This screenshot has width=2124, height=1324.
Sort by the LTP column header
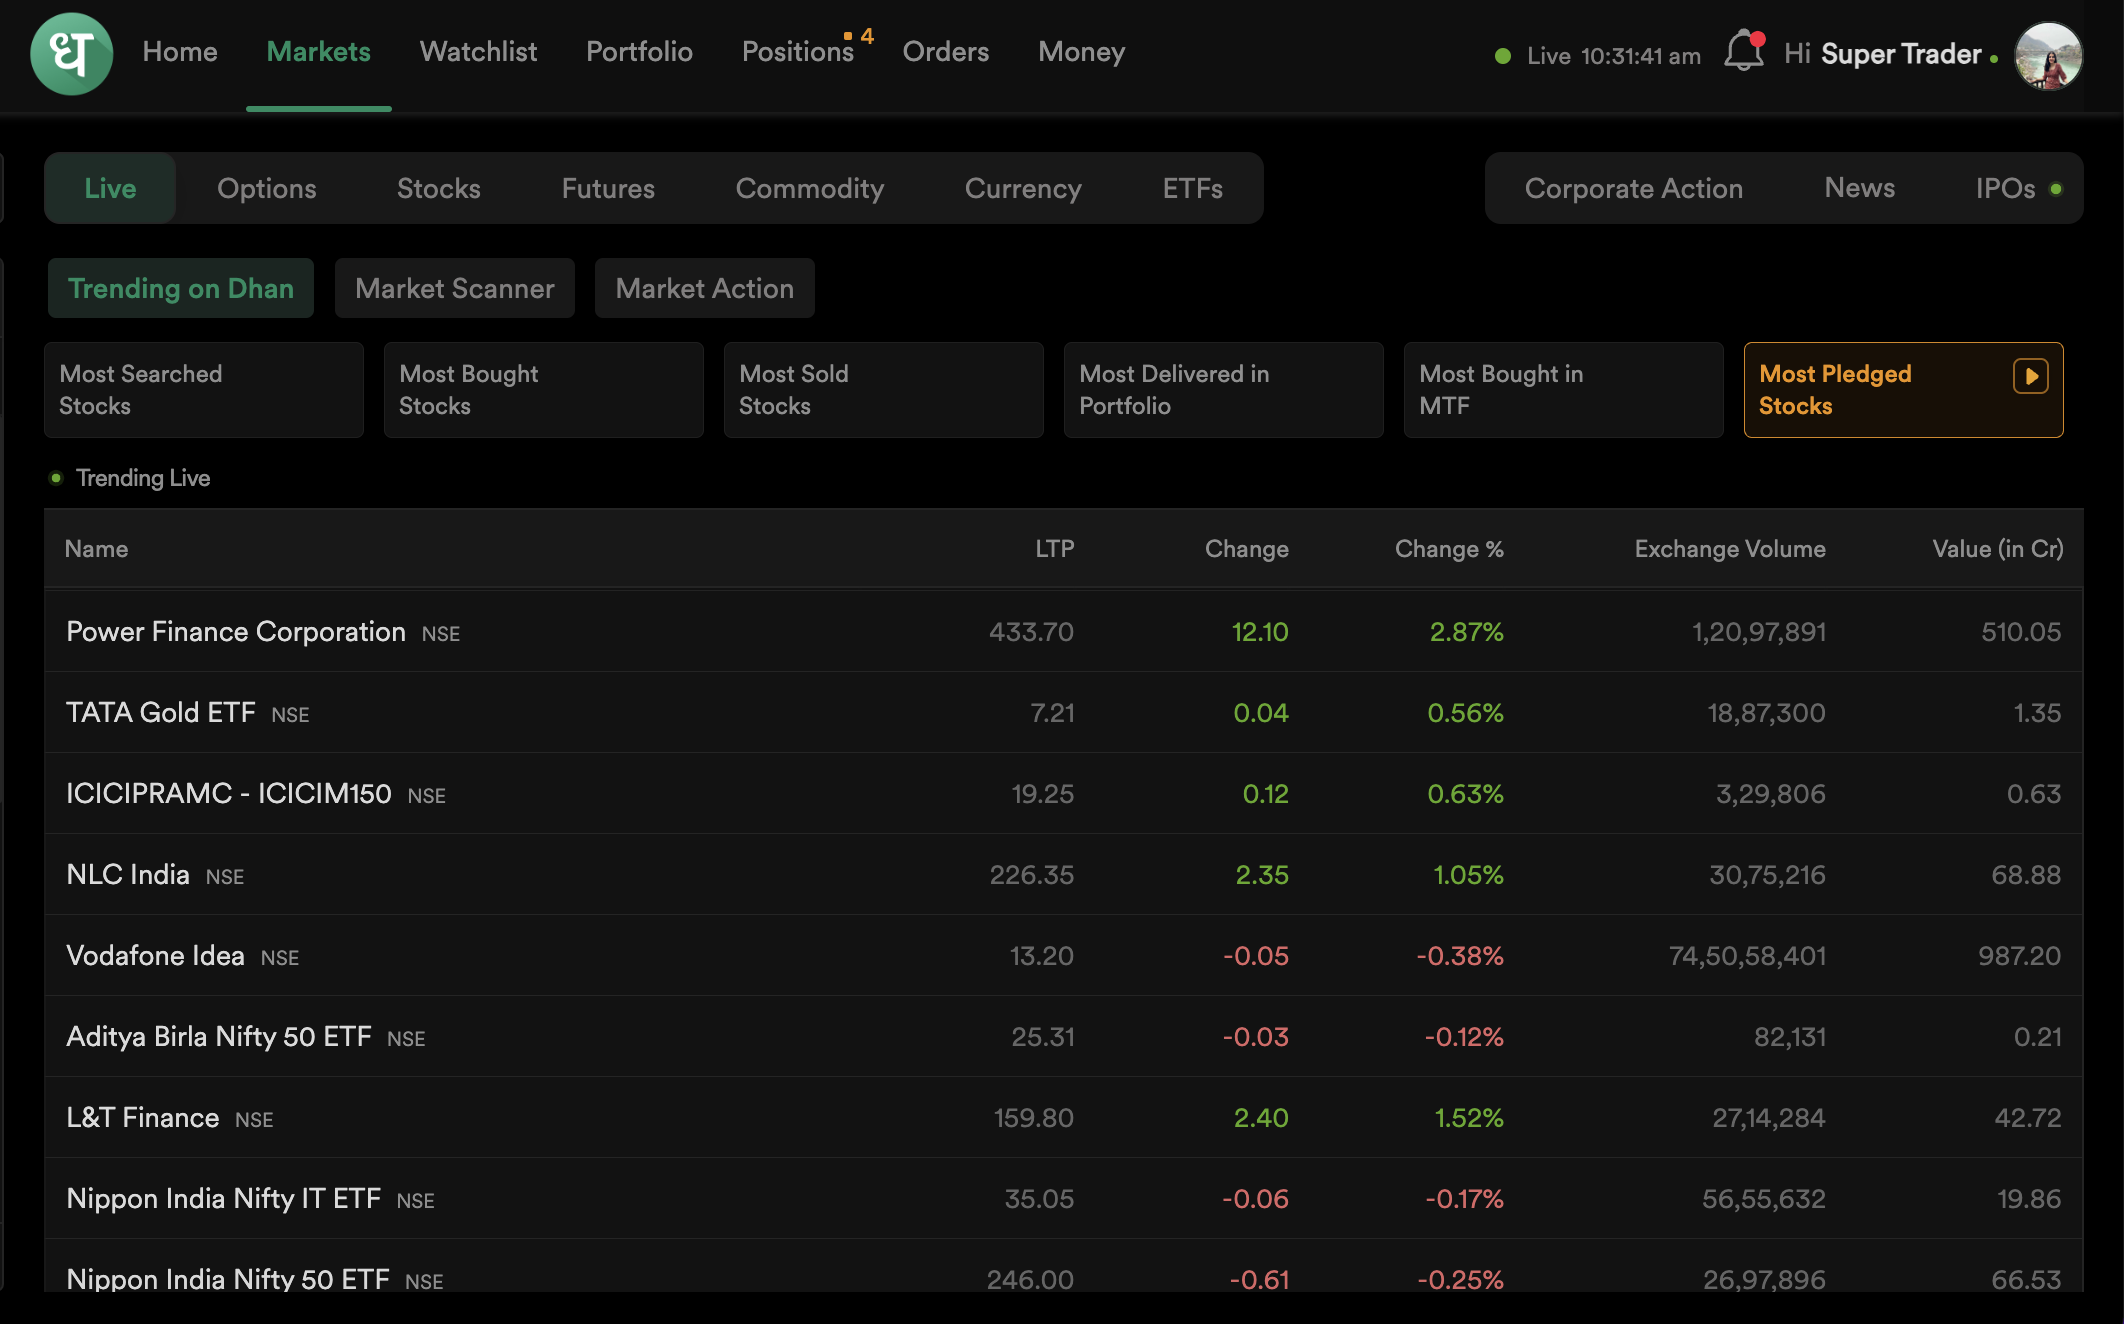pos(1054,549)
